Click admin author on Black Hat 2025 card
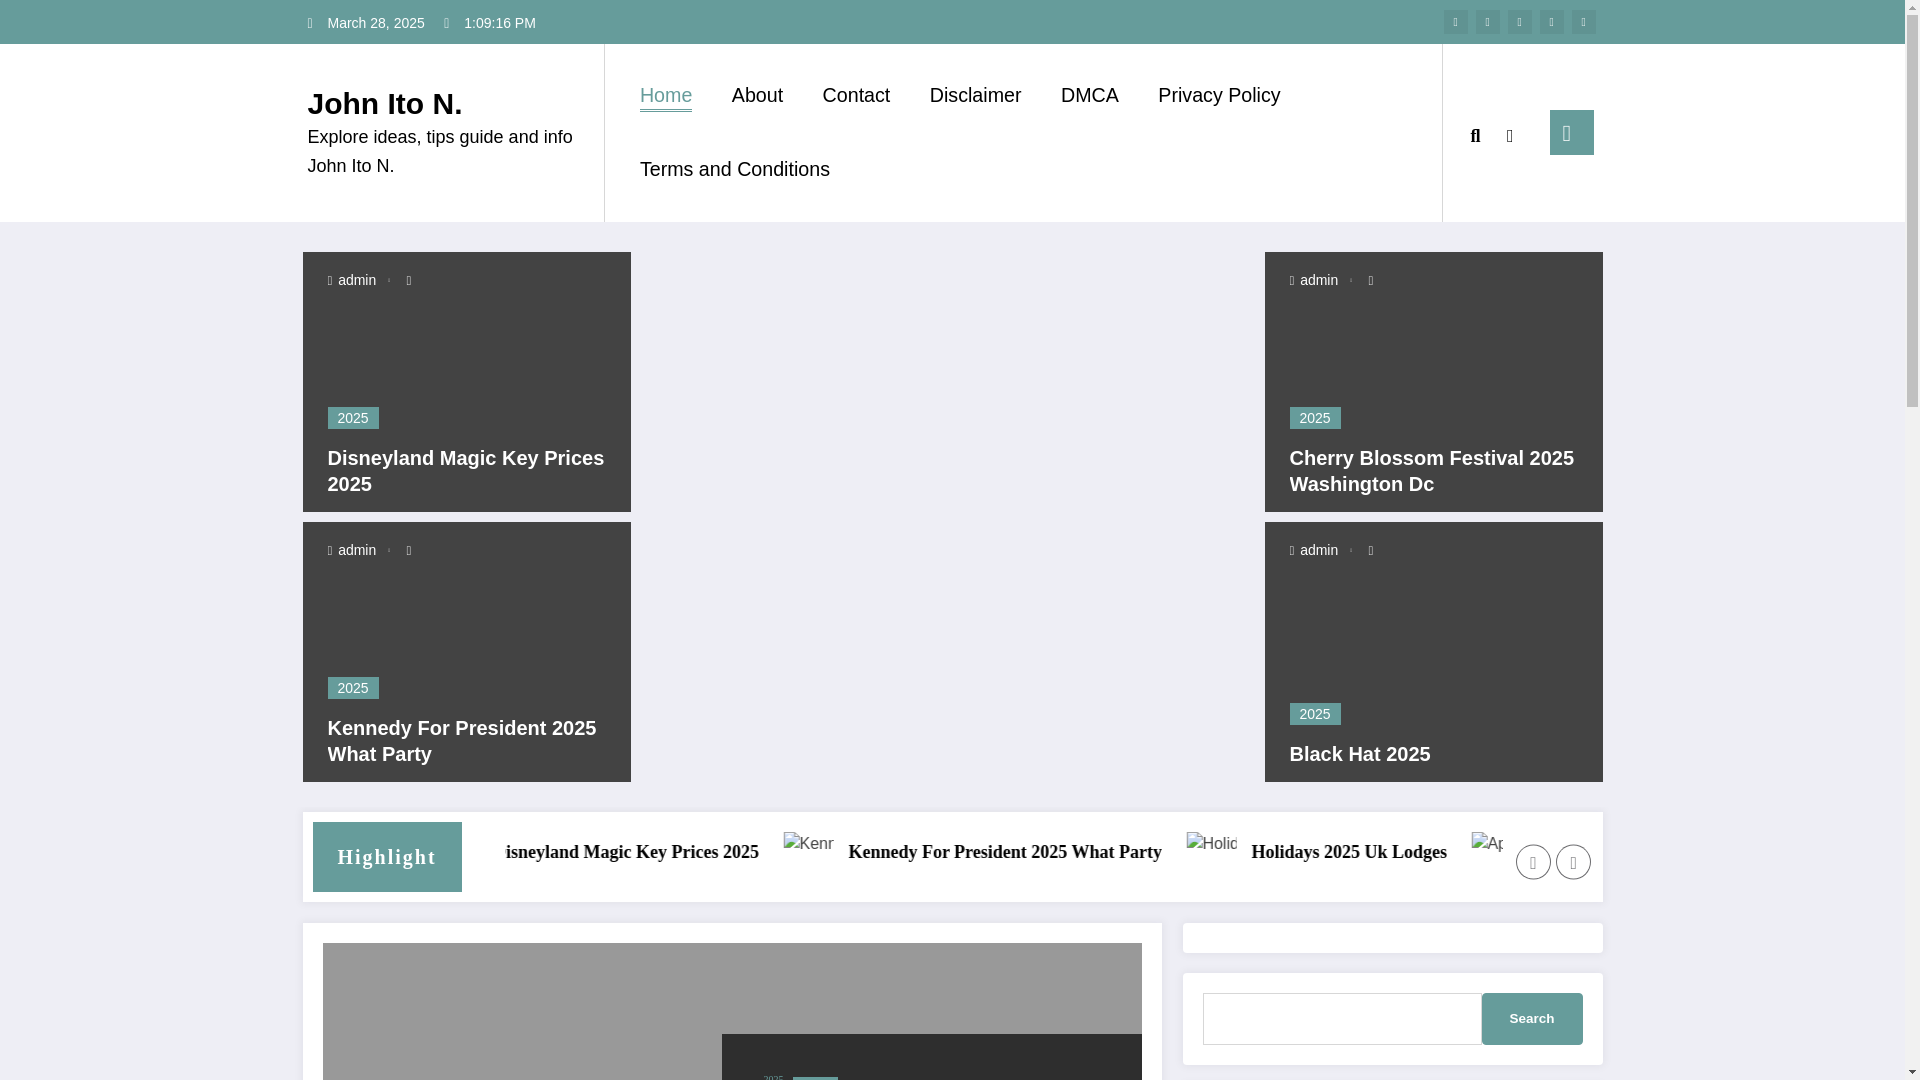Image resolution: width=1920 pixels, height=1080 pixels. [x=1314, y=550]
